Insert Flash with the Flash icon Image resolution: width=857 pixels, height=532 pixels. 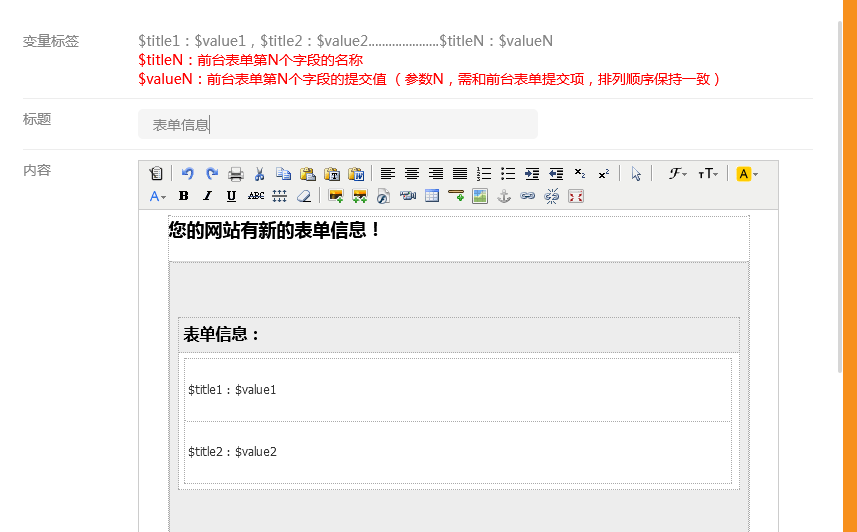(x=383, y=196)
